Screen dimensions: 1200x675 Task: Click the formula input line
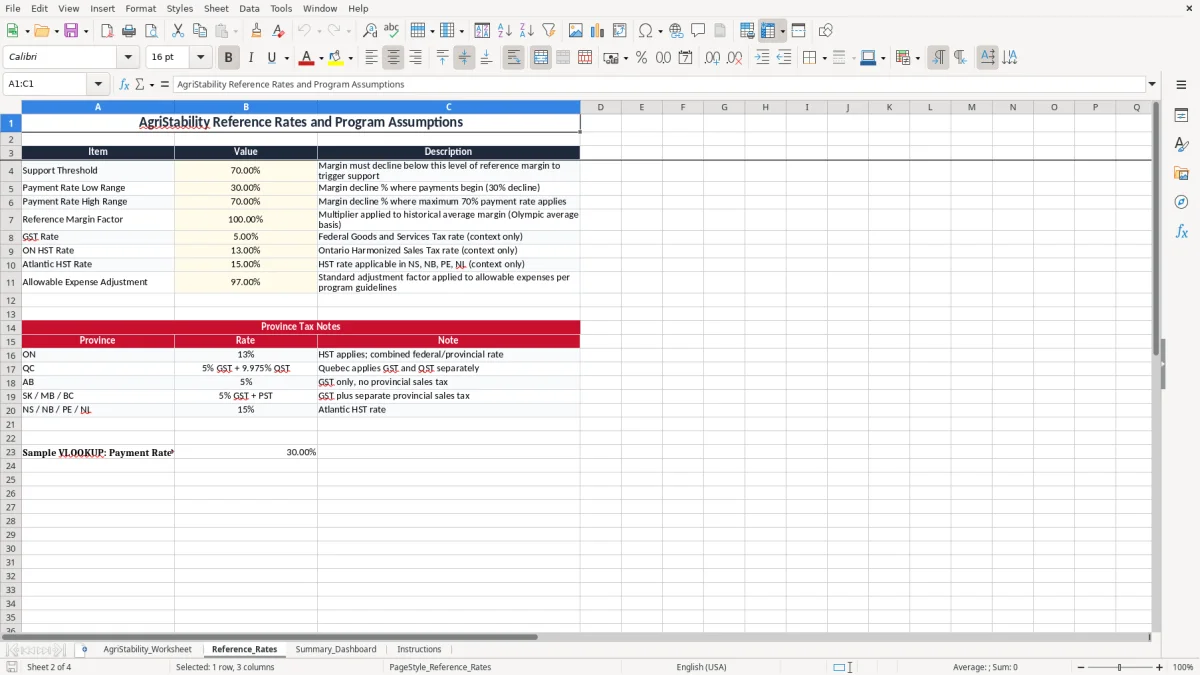coord(658,84)
